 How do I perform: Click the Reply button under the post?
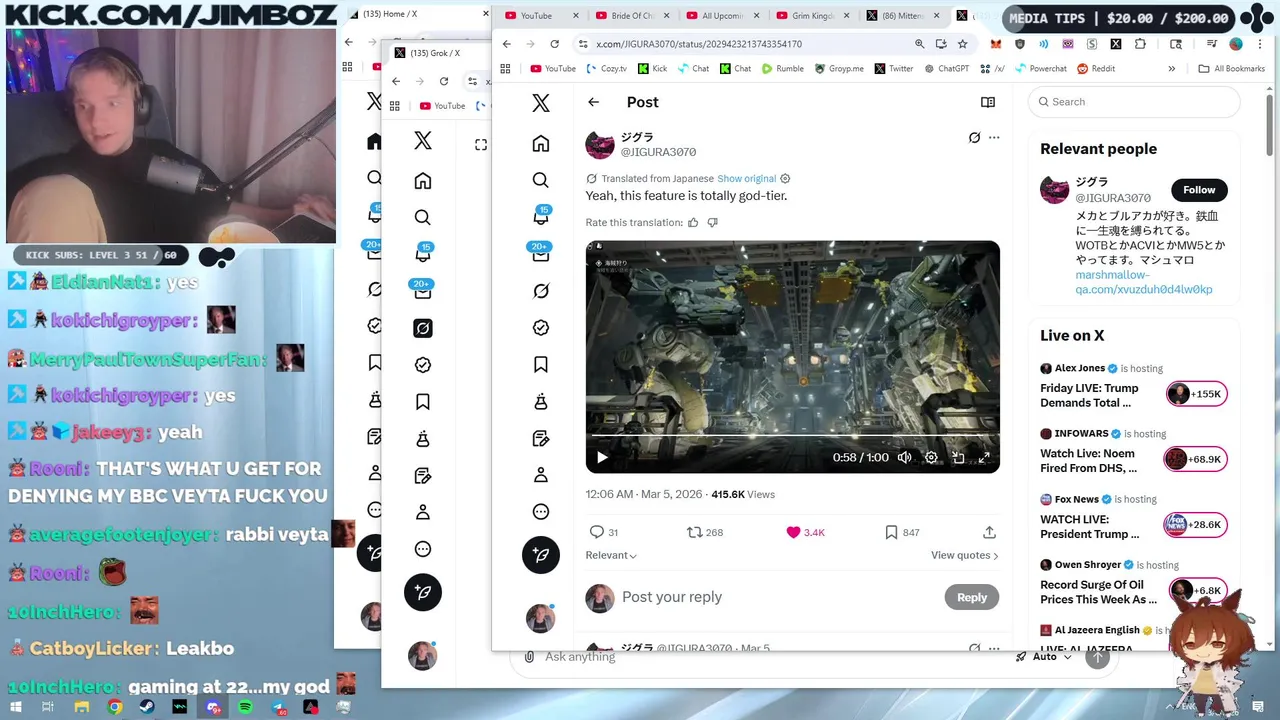(971, 597)
